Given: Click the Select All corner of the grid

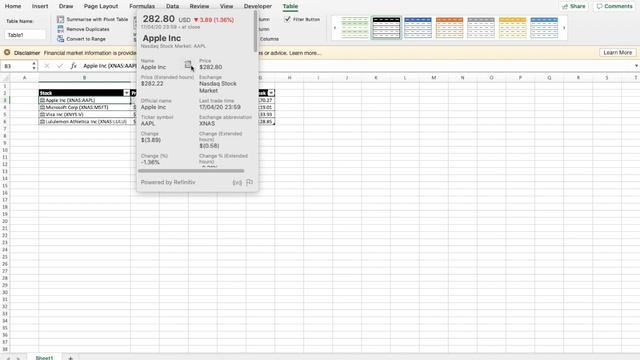Looking at the screenshot, I should point(5,78).
